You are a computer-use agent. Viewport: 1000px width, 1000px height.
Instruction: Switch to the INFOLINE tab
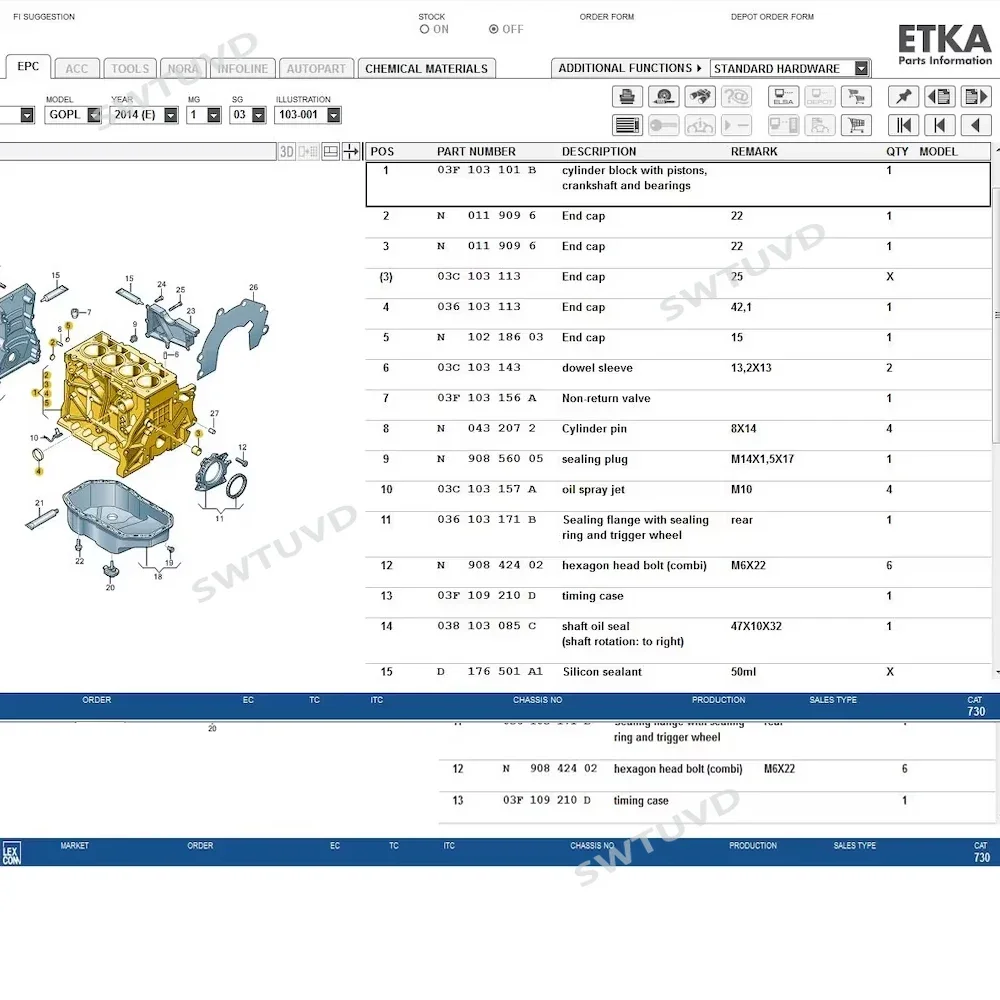[x=243, y=68]
